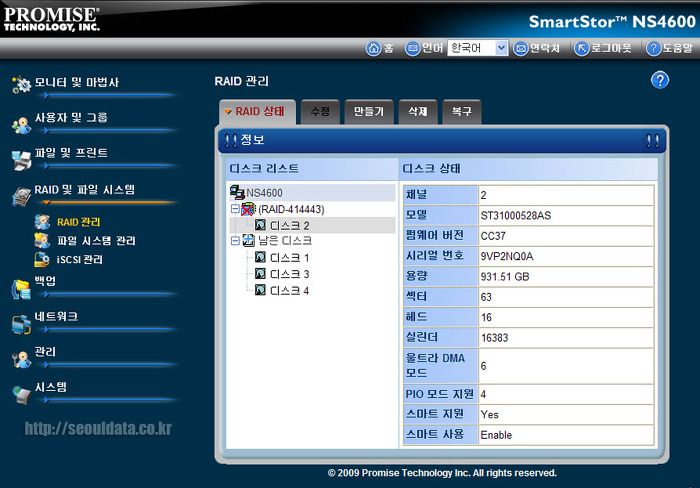Click the contact envelope icon
Image resolution: width=700 pixels, height=488 pixels.
click(x=520, y=48)
